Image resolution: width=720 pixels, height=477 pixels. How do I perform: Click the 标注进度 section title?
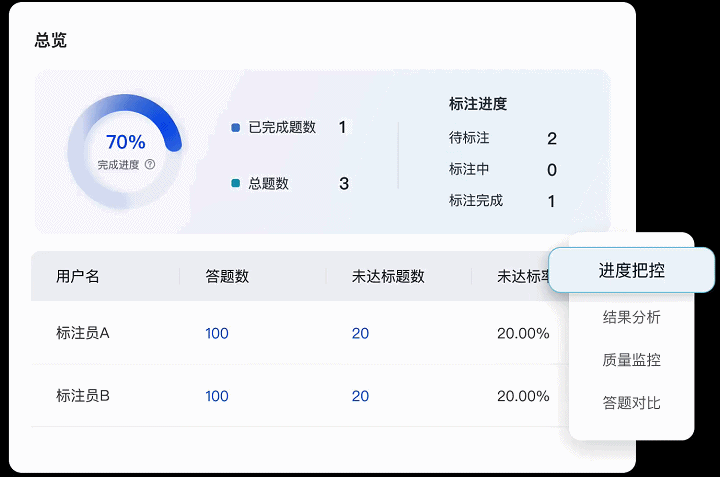click(478, 104)
